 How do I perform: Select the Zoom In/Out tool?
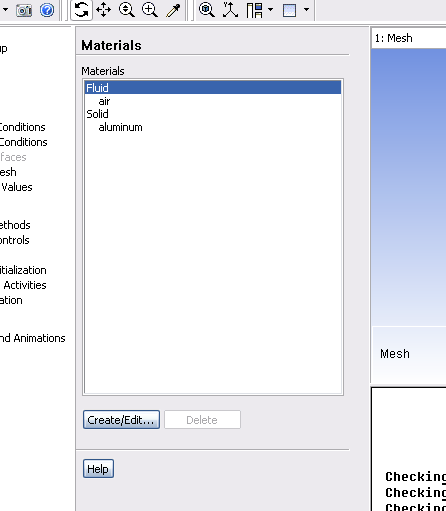[x=127, y=10]
